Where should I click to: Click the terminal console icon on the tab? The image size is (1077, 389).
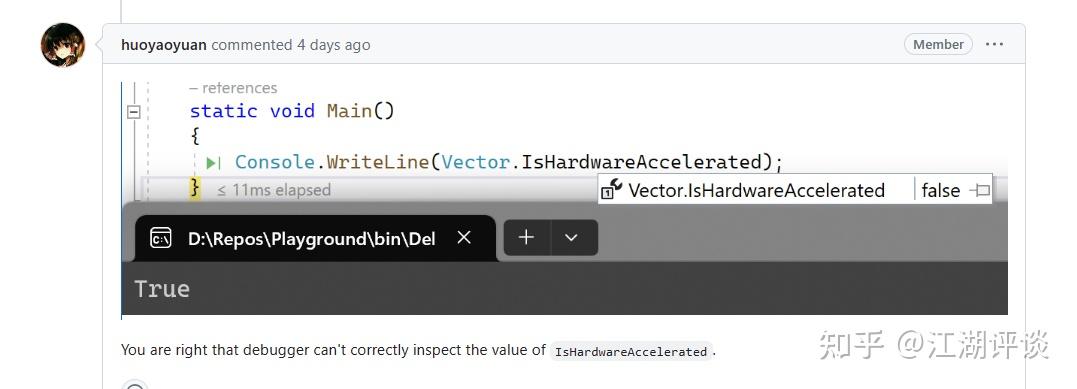[x=161, y=238]
